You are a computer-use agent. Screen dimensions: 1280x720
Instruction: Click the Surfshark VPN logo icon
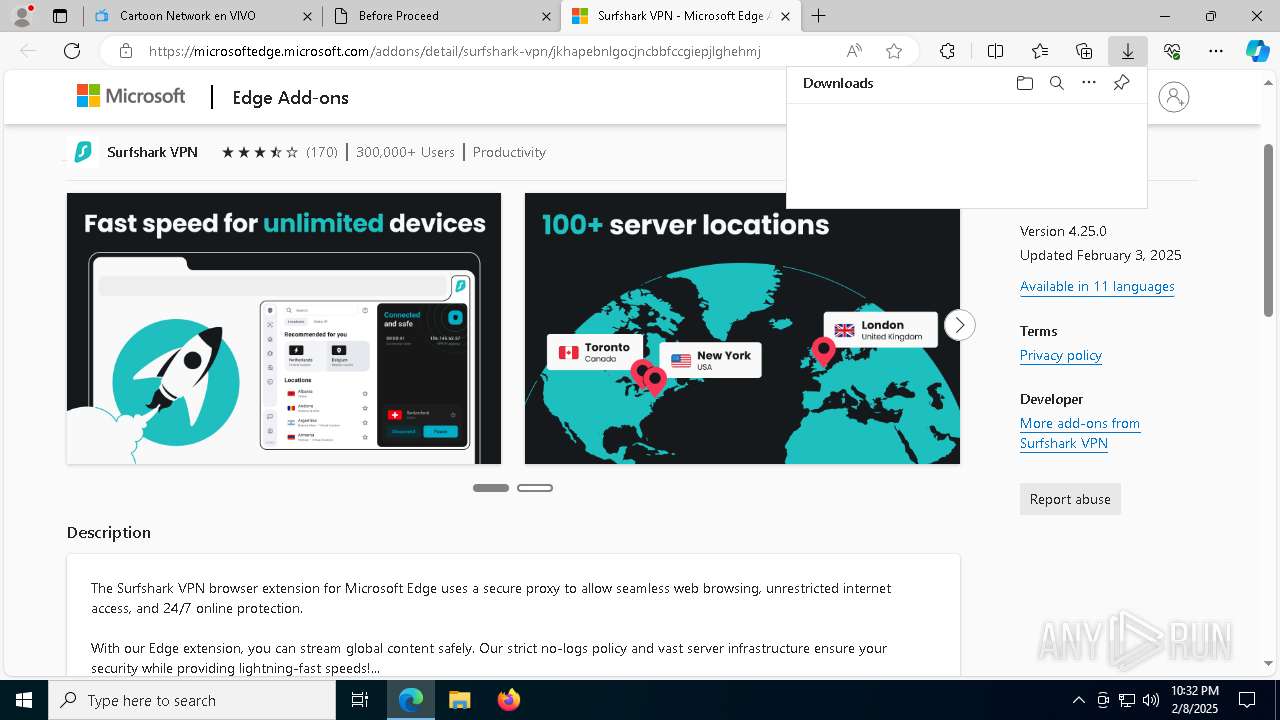coord(84,152)
